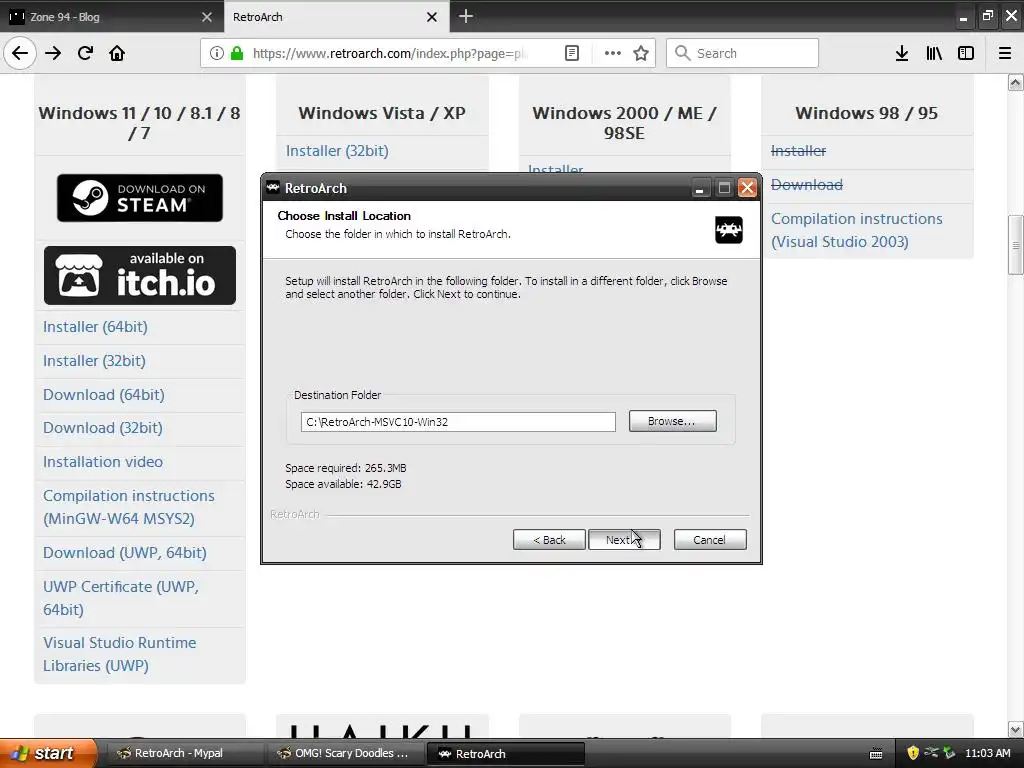Close the RetroArch browser tab
The height and width of the screenshot is (768, 1024).
point(432,17)
